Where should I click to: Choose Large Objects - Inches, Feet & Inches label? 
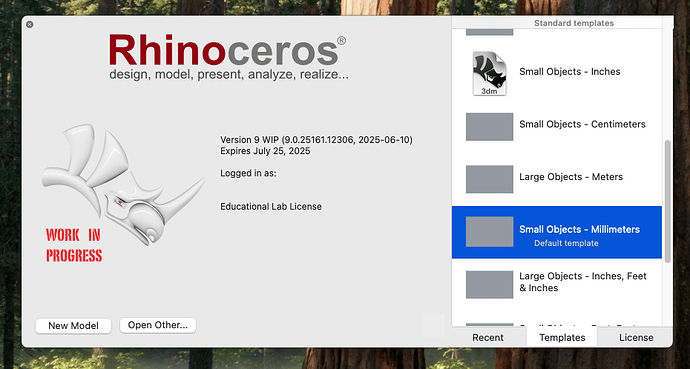583,282
